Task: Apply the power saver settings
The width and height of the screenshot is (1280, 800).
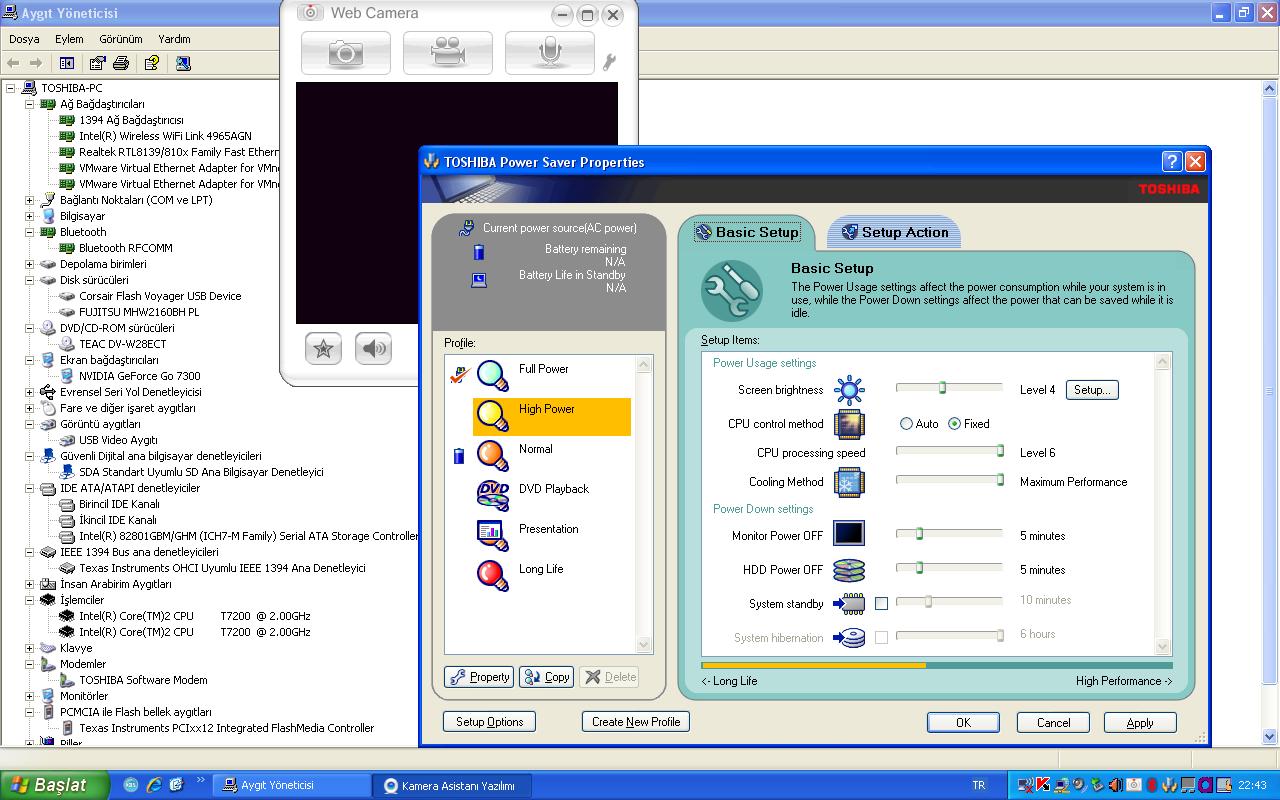Action: [x=1140, y=723]
